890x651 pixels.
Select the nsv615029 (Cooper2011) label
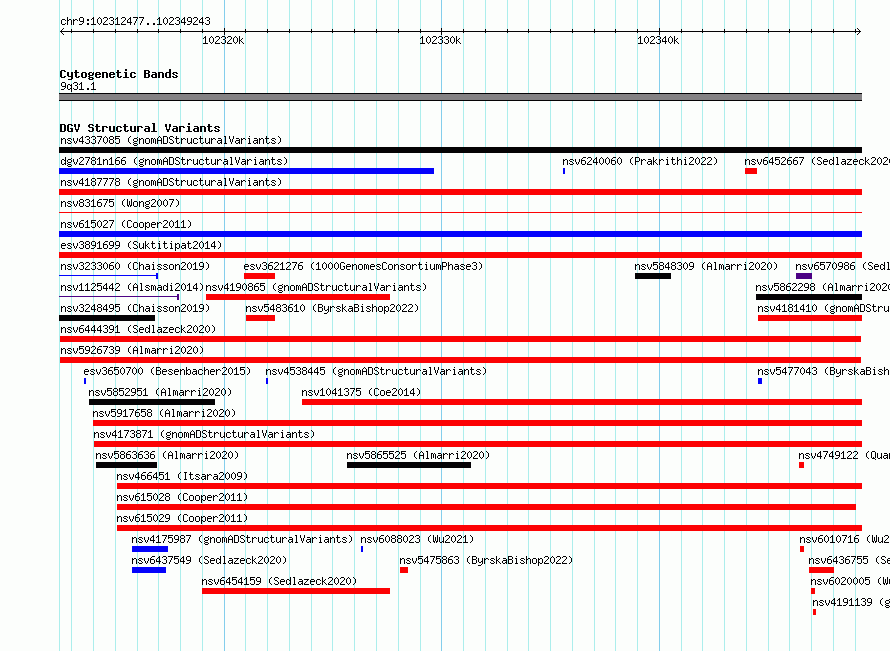click(x=182, y=518)
